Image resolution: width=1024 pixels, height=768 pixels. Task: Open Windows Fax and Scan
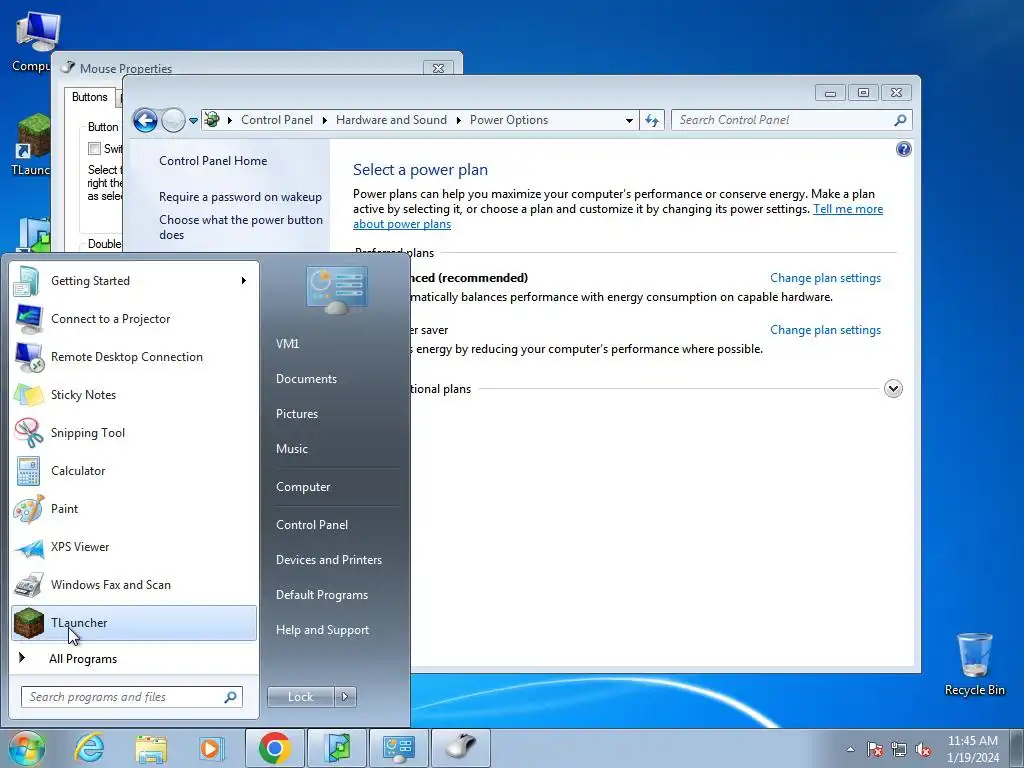(x=134, y=584)
